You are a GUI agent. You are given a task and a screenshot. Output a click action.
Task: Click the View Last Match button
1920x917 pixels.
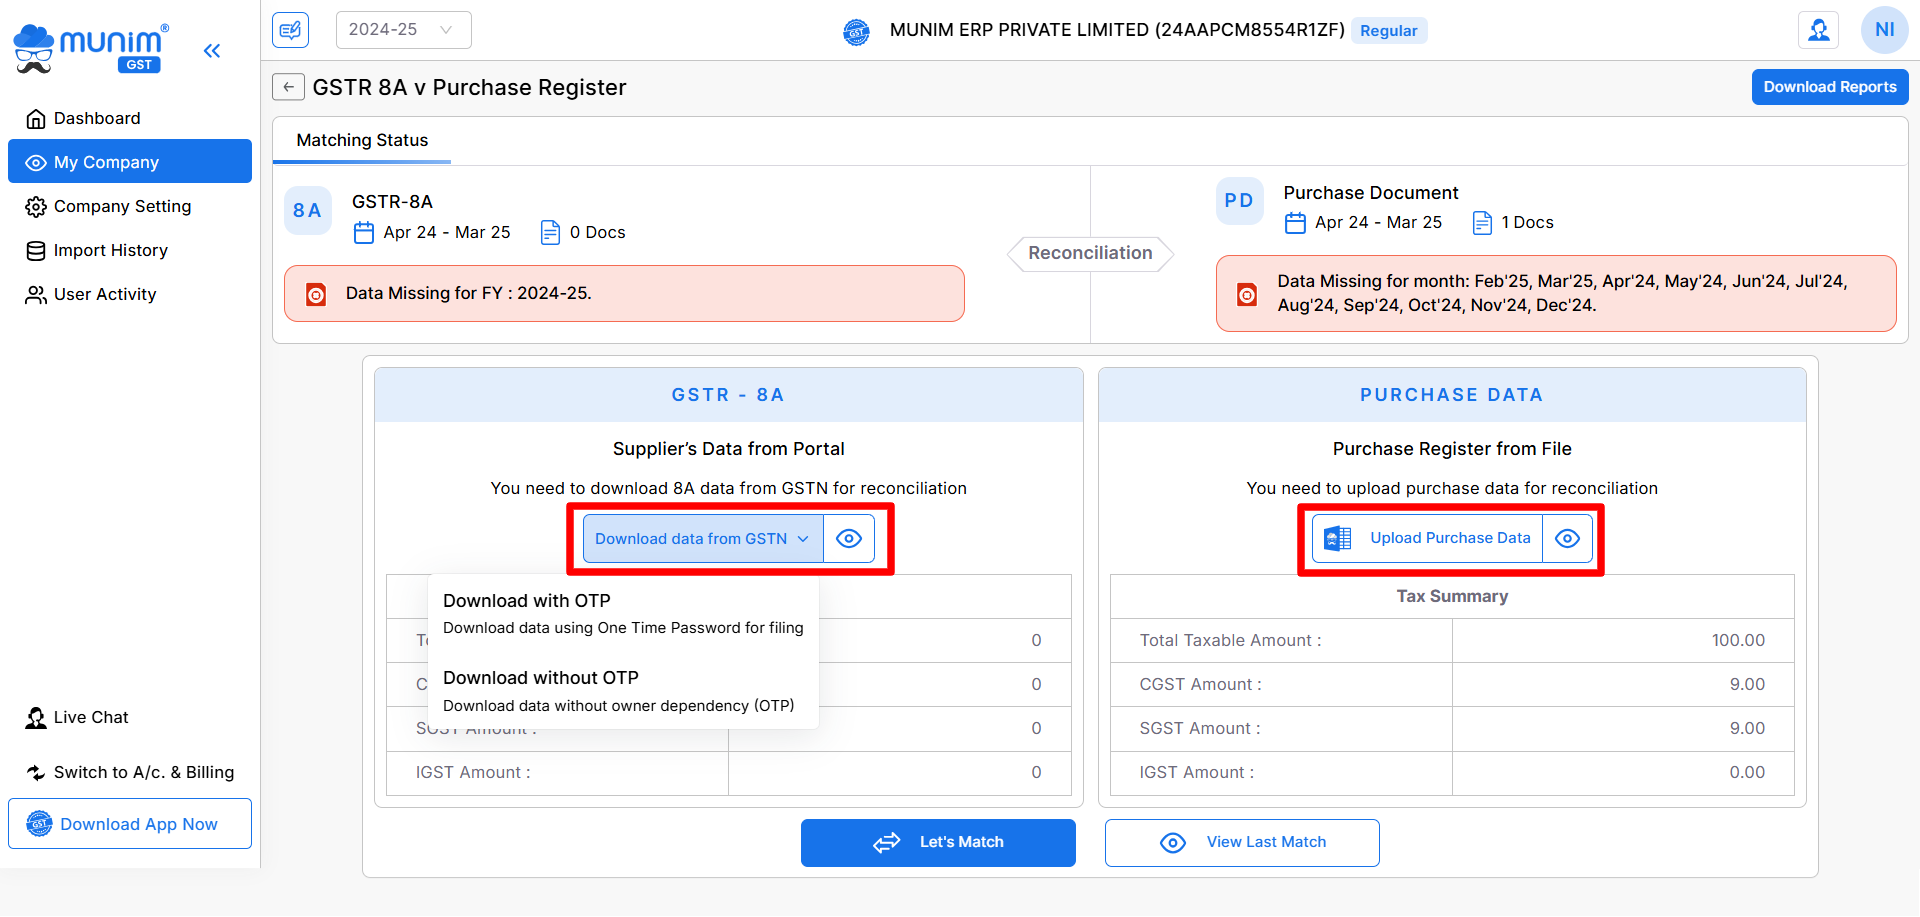[1242, 843]
